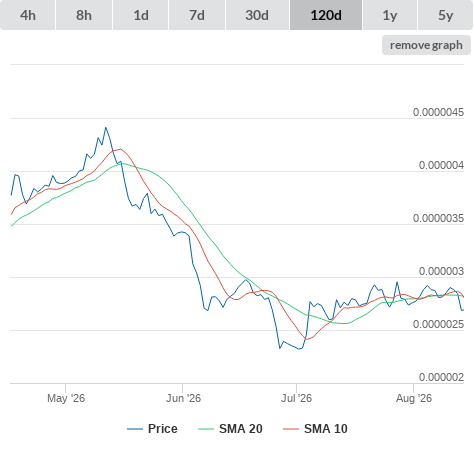Viewport: 474px width, 455px height.
Task: Show the 1d chart range
Action: [x=141, y=15]
